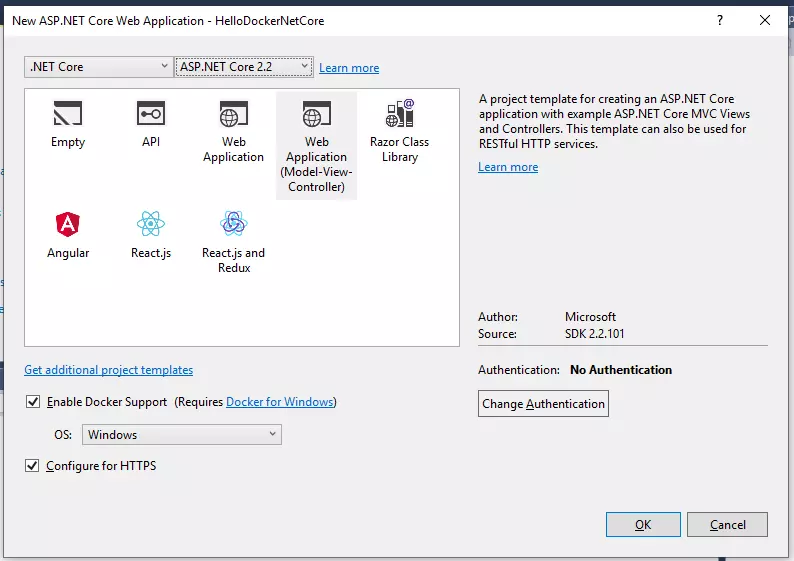Choose the React.js and Redux template icon
The width and height of the screenshot is (794, 561).
pyautogui.click(x=233, y=223)
